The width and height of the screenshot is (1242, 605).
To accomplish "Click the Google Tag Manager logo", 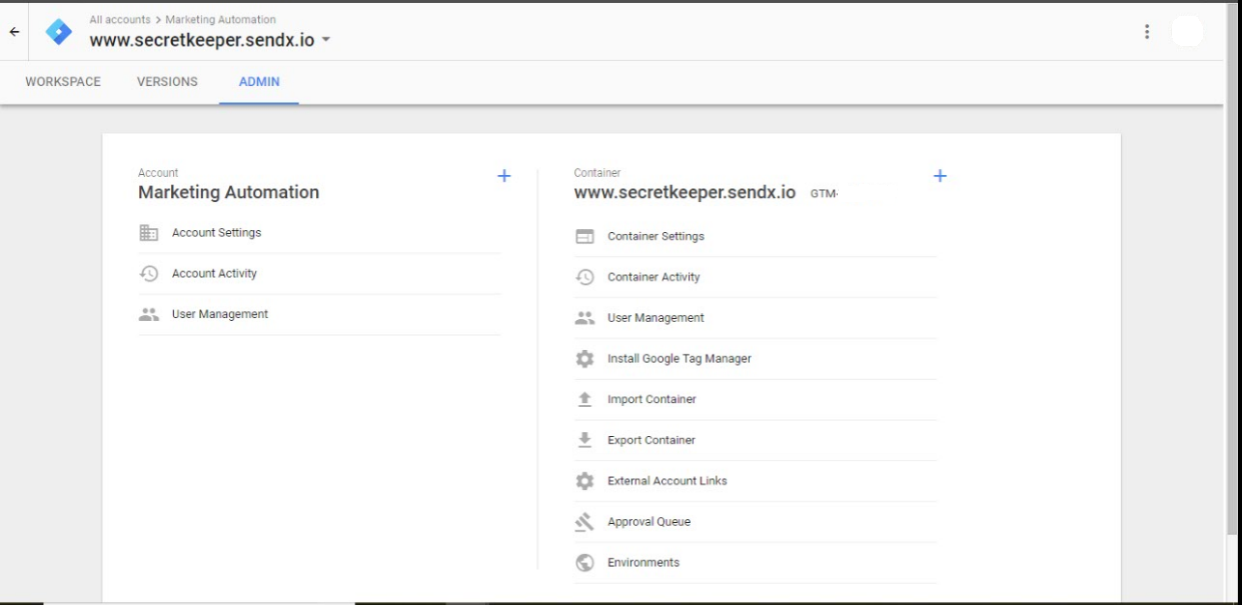I will (59, 32).
